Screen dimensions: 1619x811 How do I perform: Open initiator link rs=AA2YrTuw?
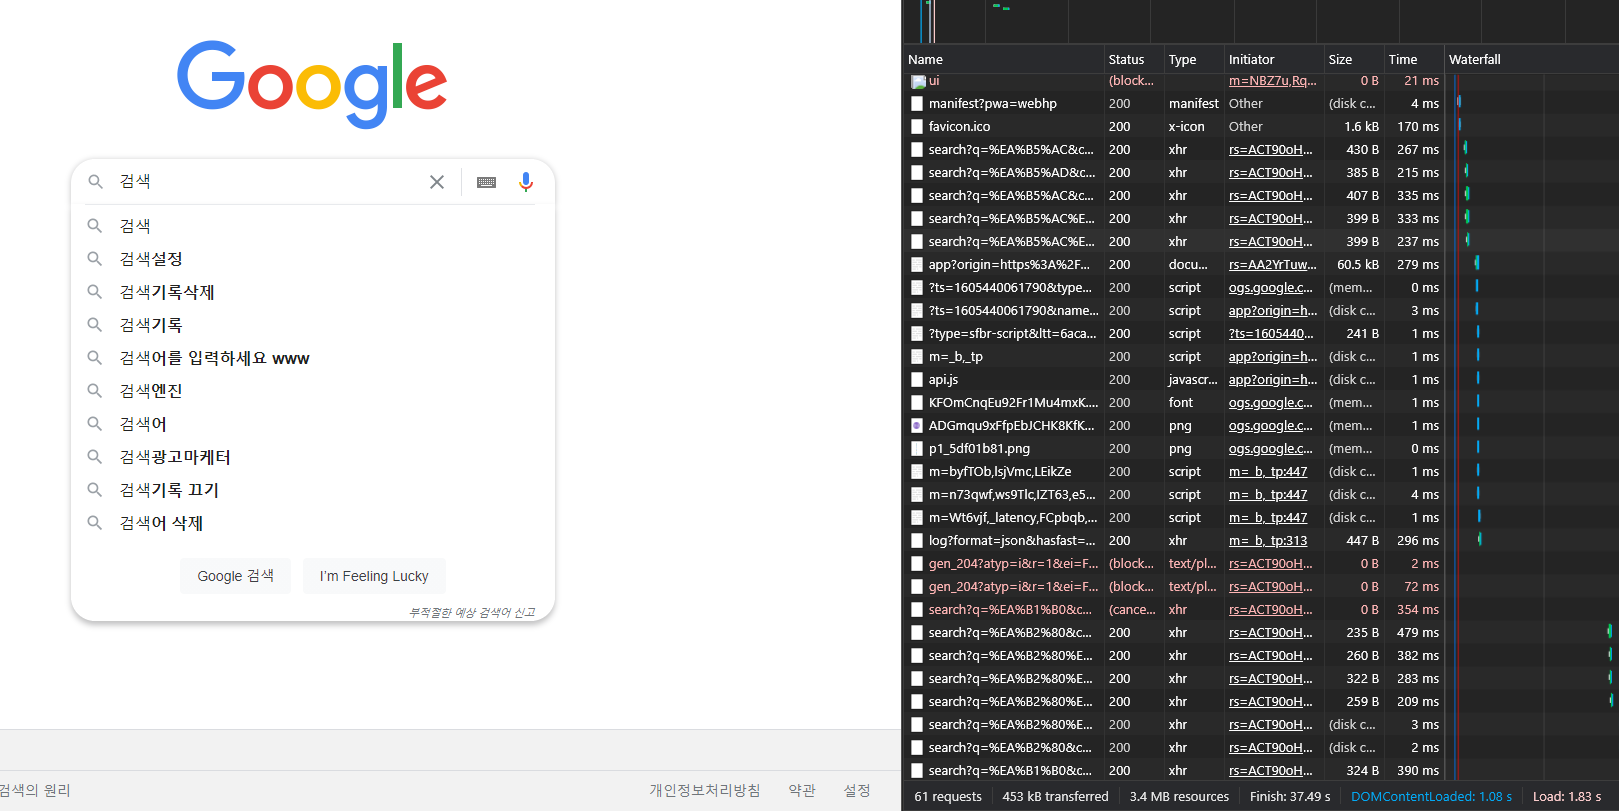[x=1273, y=265]
